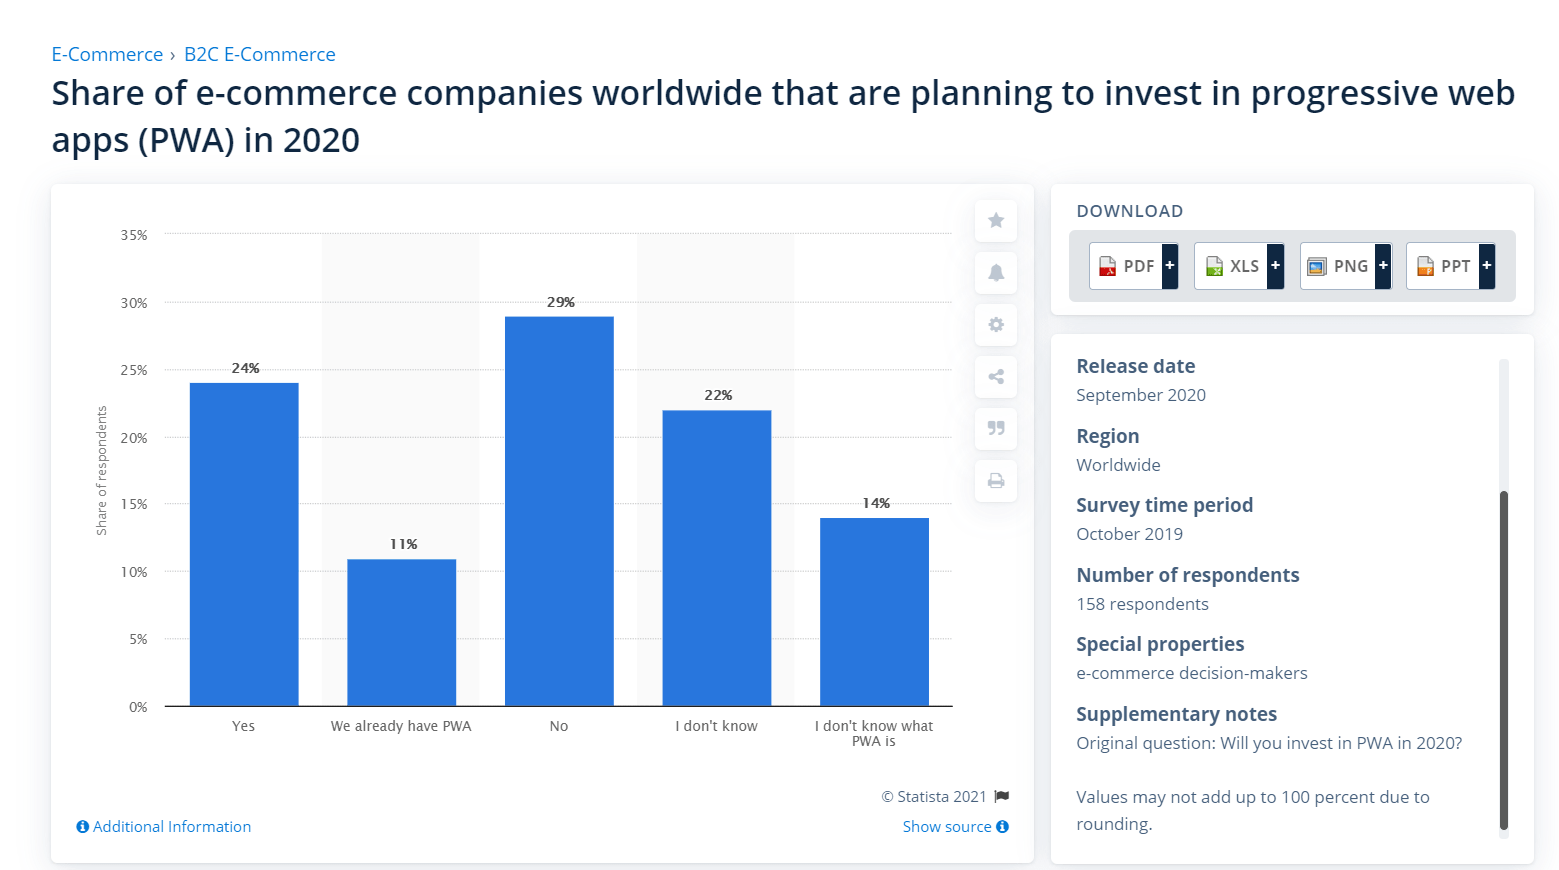The height and width of the screenshot is (870, 1559).
Task: Download the chart as PPT
Action: [1443, 266]
